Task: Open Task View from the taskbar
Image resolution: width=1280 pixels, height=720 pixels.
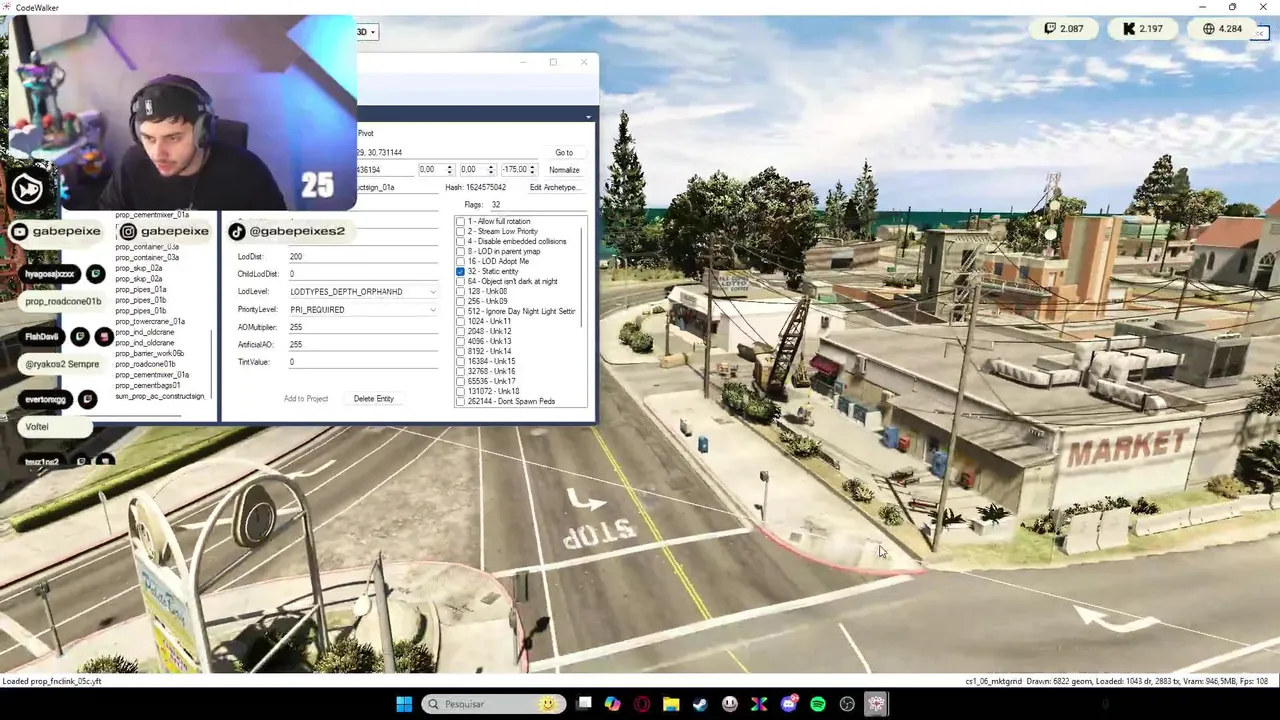Action: click(x=584, y=704)
